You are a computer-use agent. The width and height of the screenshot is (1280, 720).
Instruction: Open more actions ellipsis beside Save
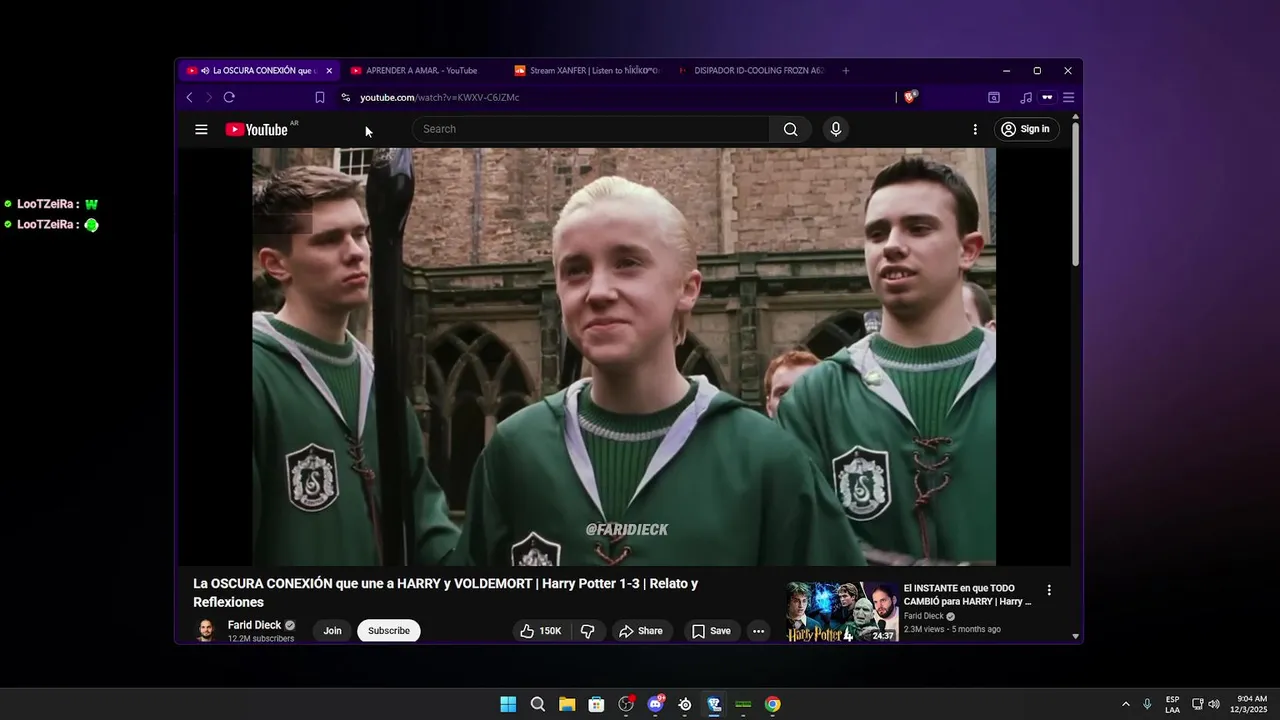click(759, 631)
